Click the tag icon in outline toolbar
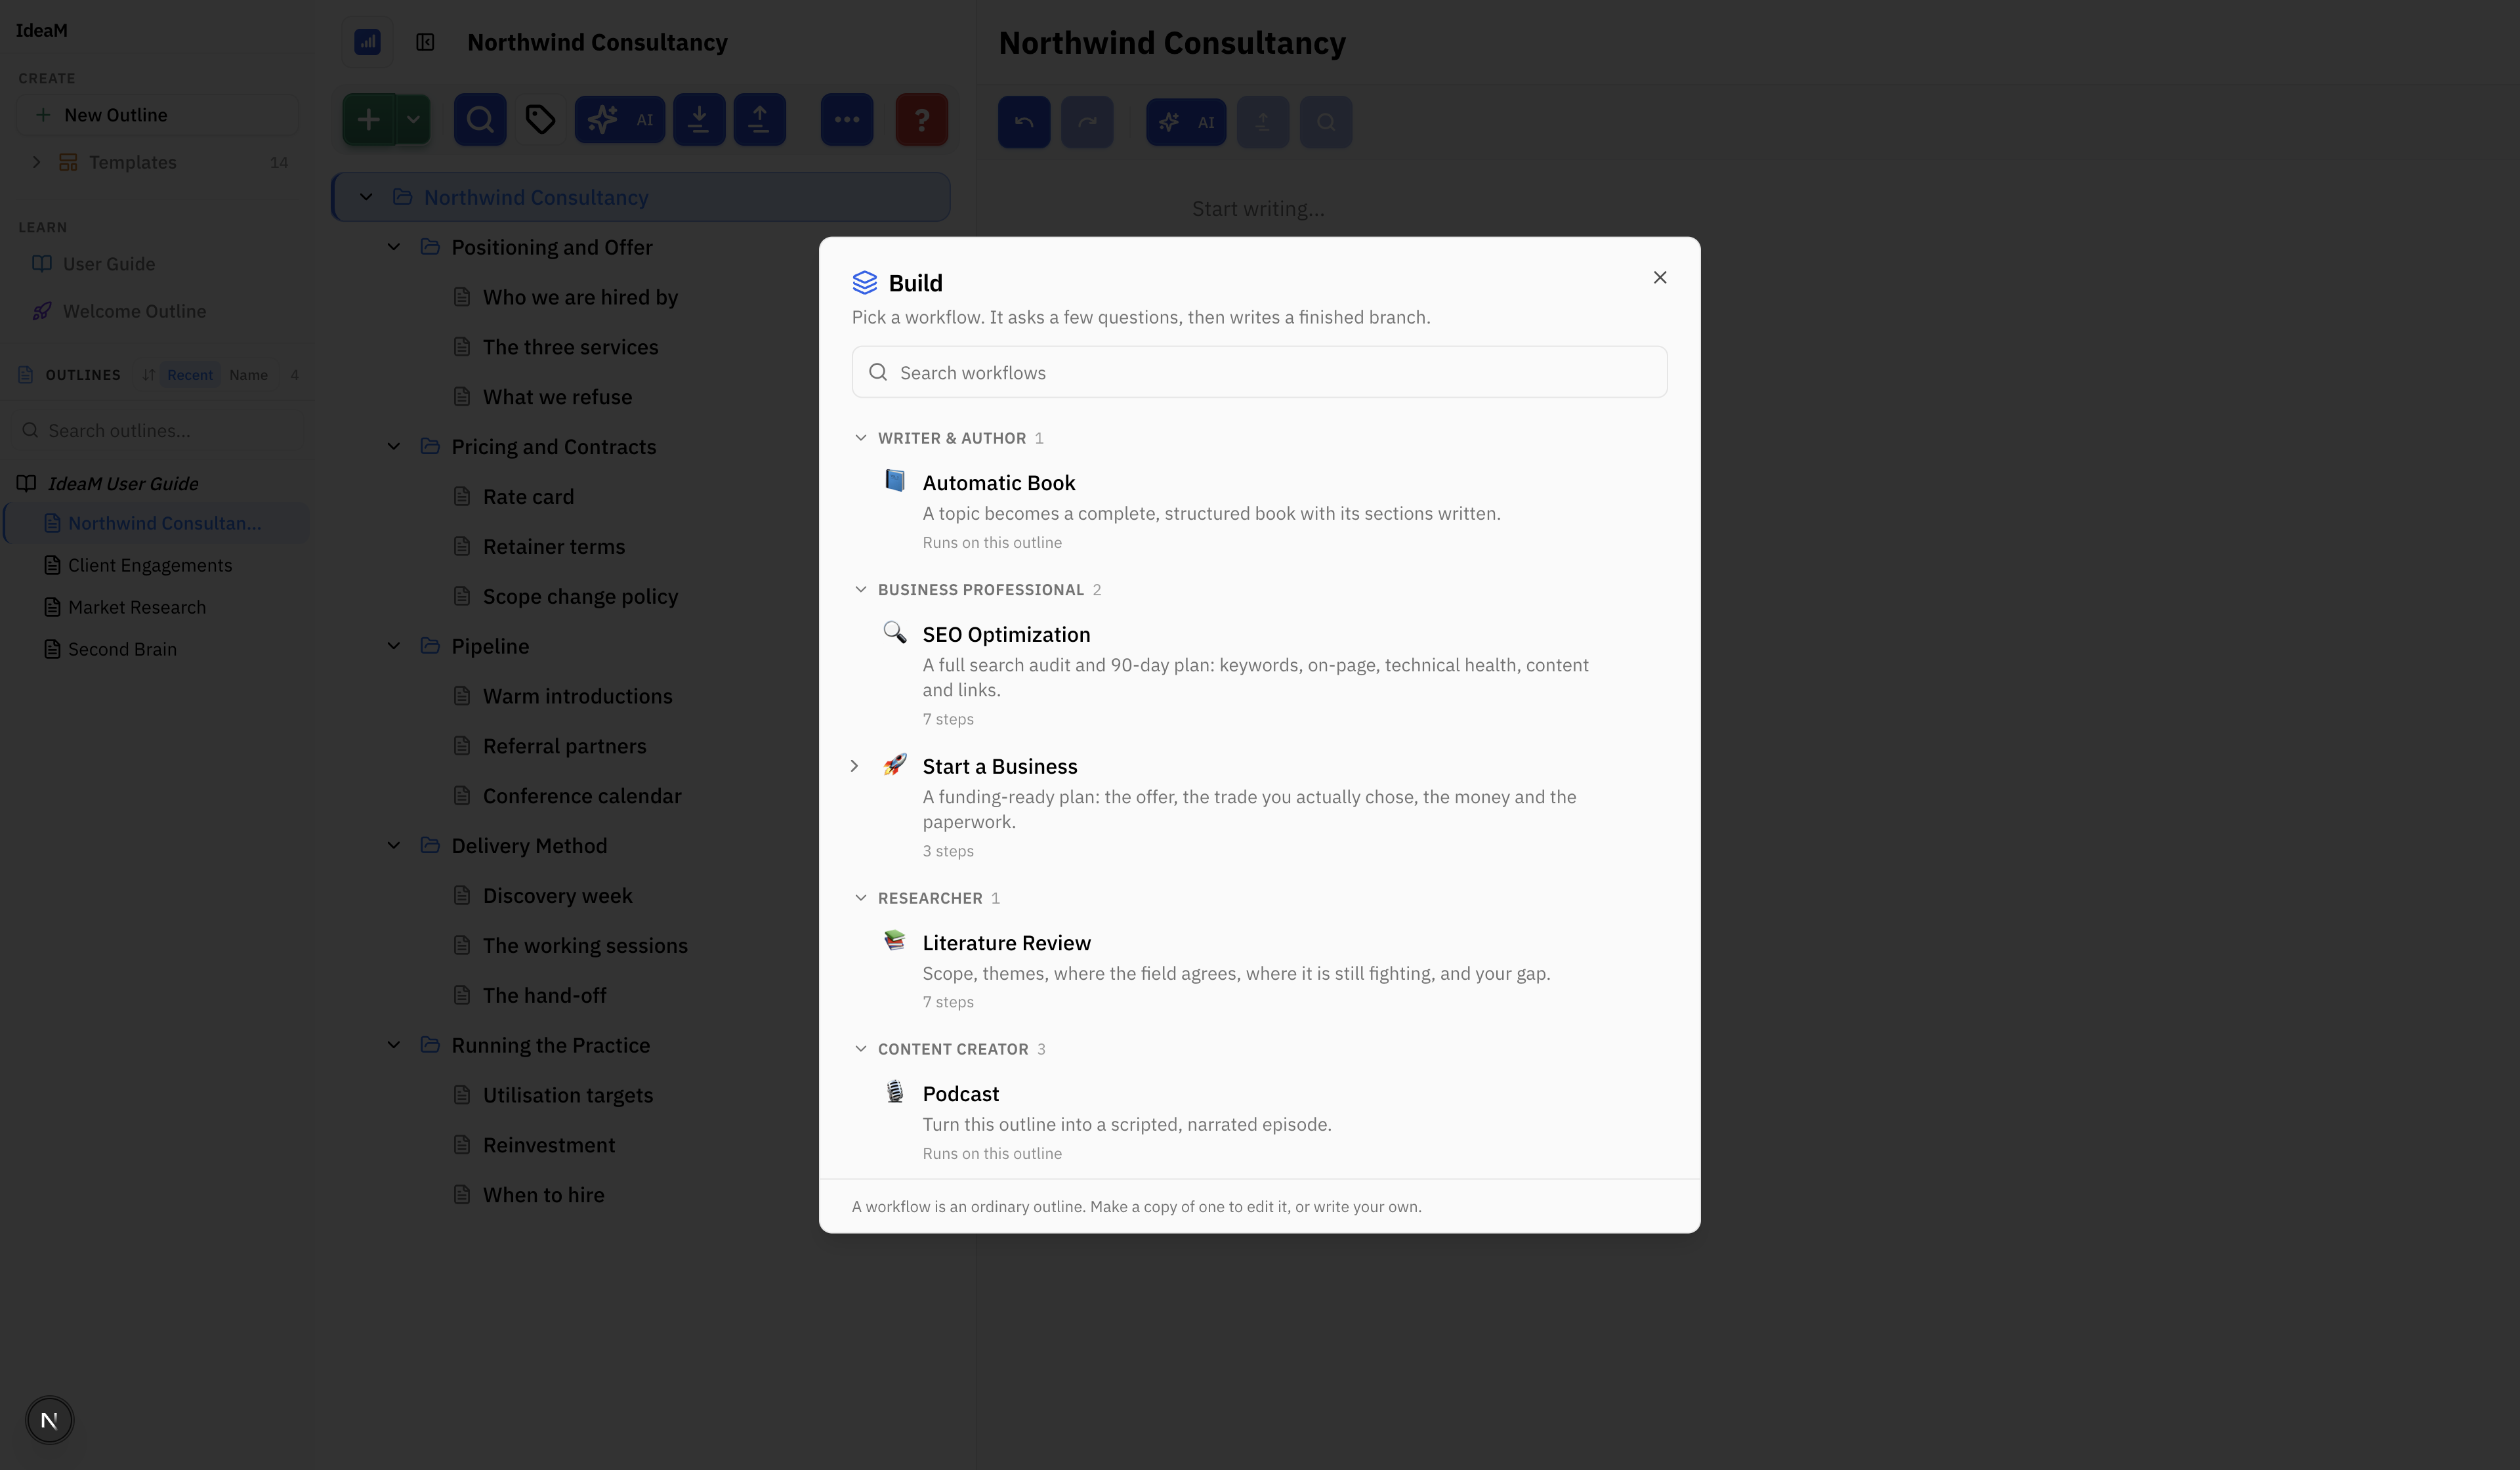 pyautogui.click(x=540, y=120)
